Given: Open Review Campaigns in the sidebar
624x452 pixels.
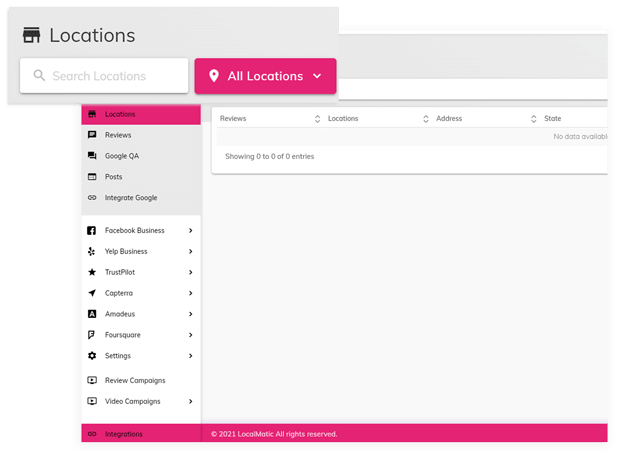Looking at the screenshot, I should 141,380.
